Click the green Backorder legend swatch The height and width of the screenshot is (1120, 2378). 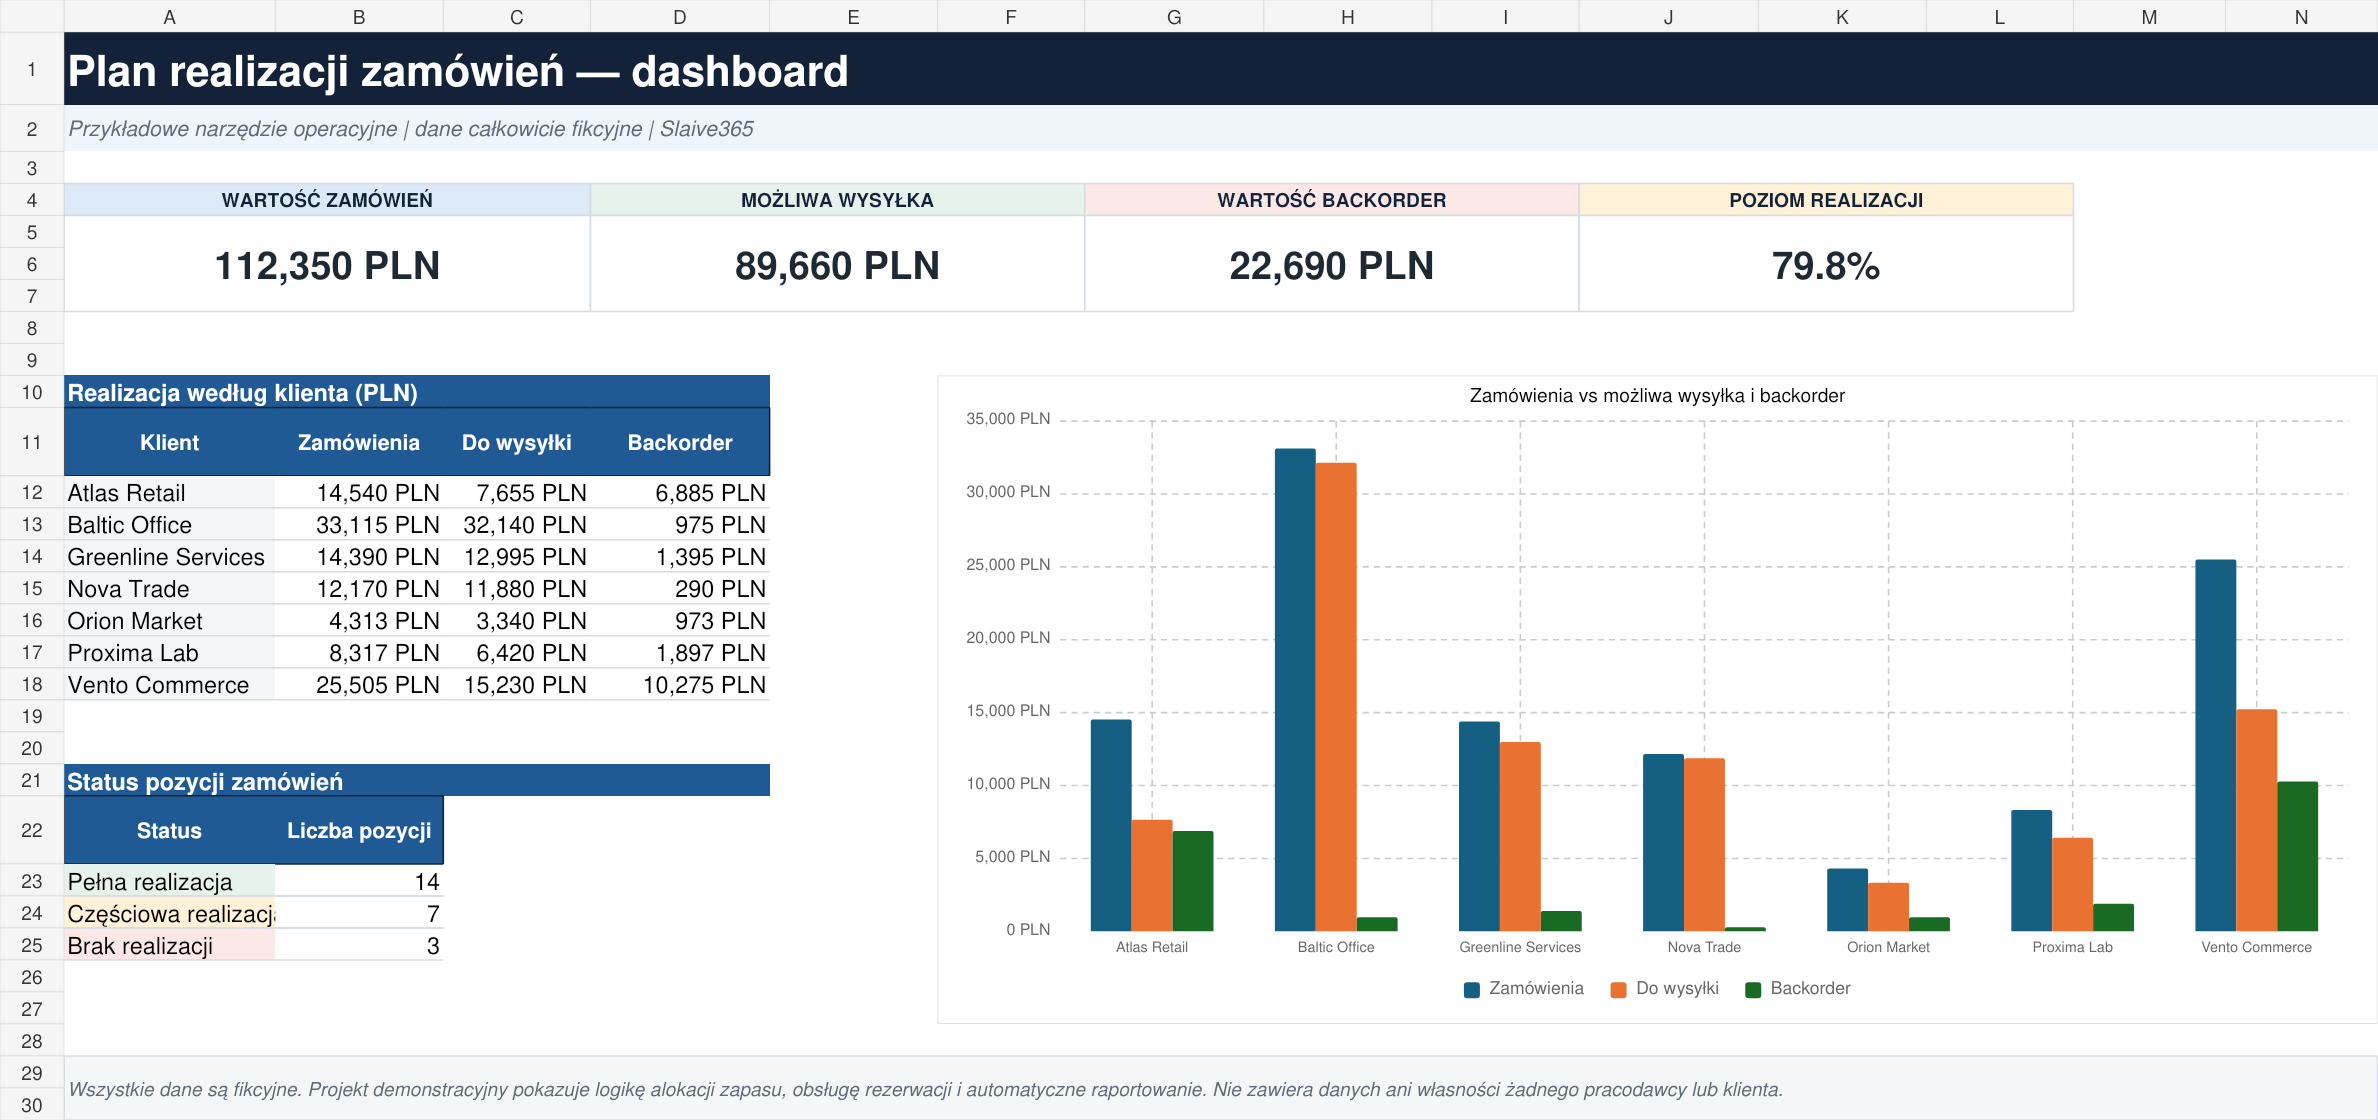1752,990
